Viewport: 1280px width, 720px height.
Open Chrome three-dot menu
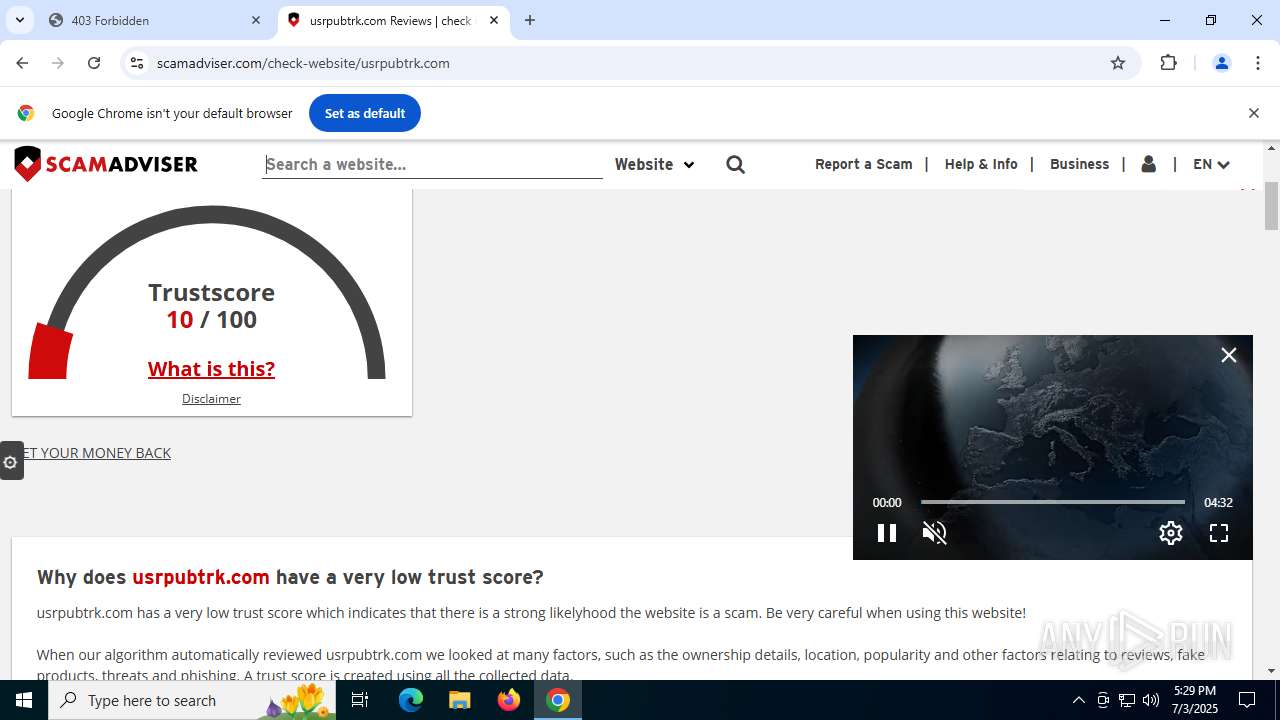tap(1258, 63)
